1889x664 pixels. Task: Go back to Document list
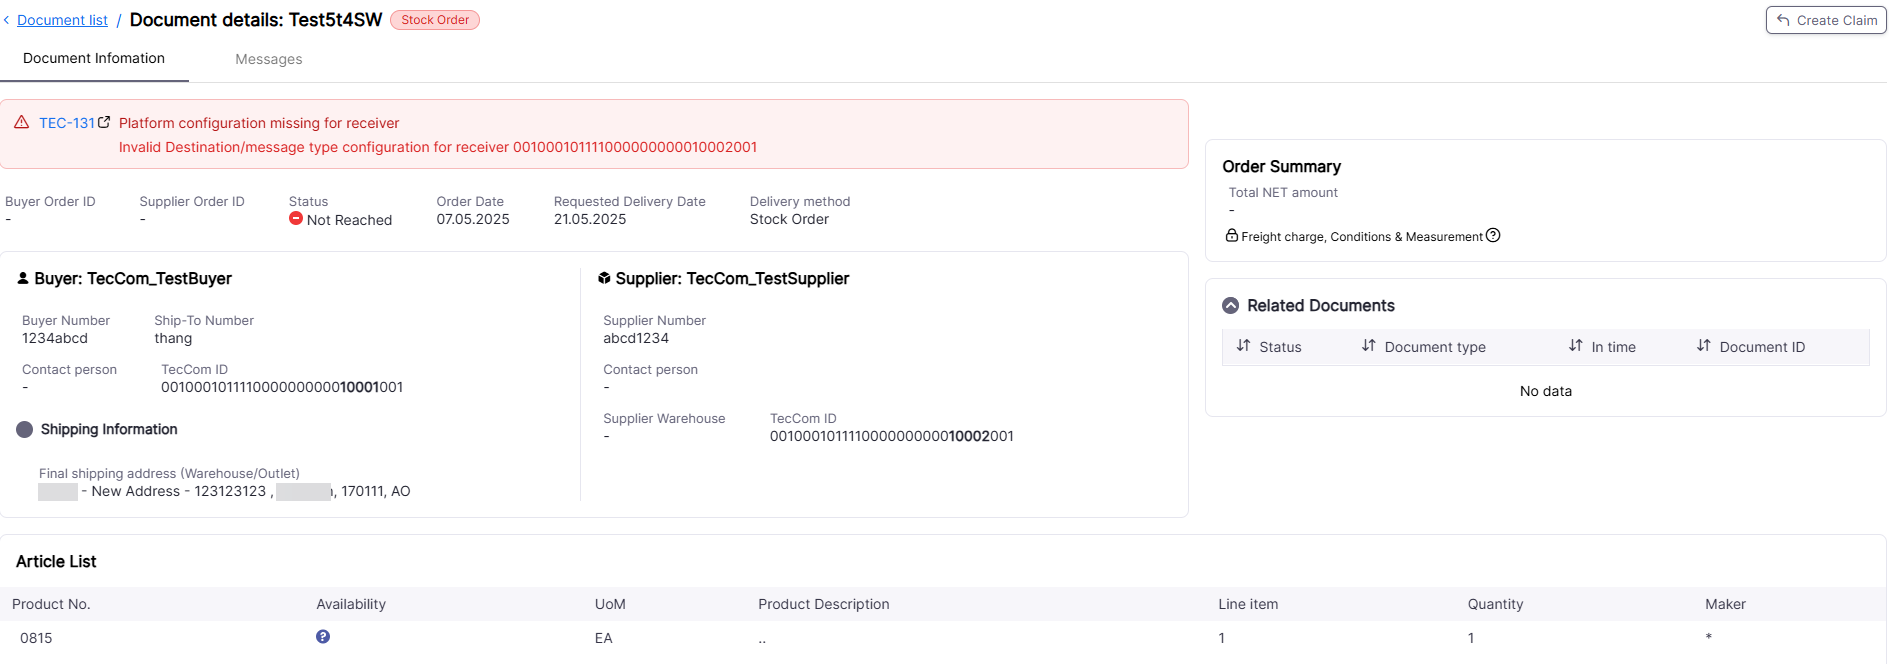point(62,20)
